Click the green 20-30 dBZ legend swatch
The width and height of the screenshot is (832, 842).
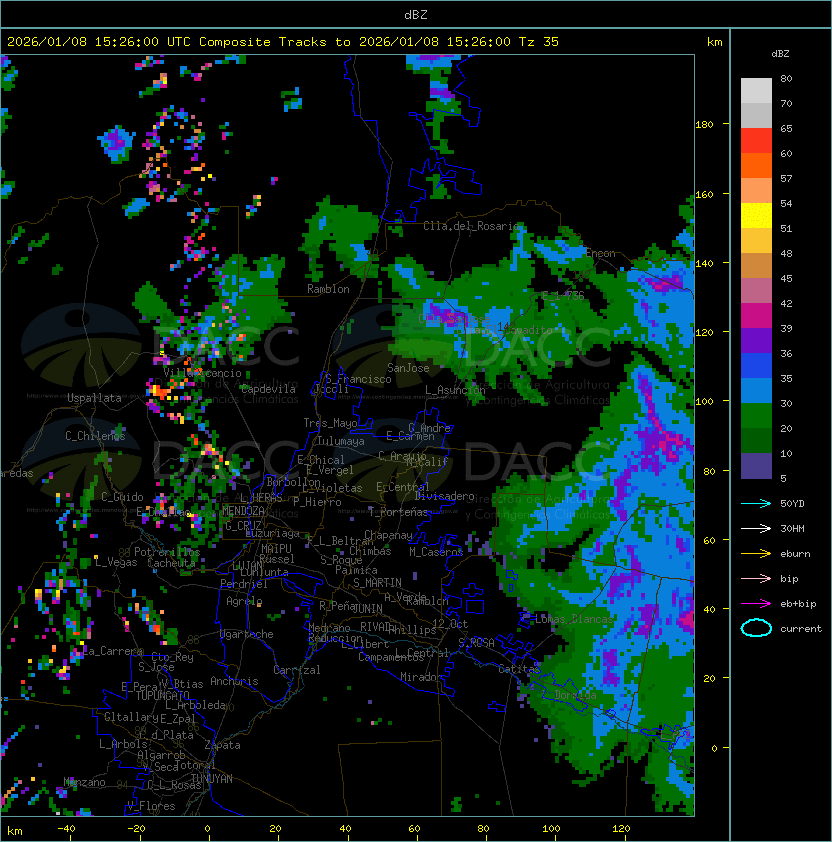coord(756,416)
